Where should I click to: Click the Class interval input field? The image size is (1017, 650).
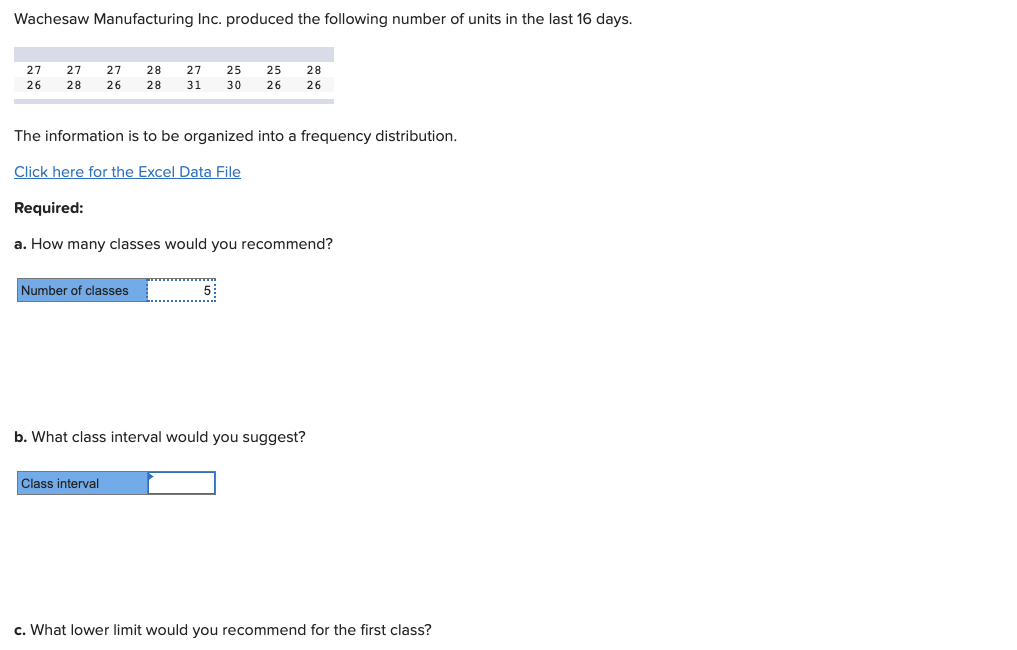(182, 483)
